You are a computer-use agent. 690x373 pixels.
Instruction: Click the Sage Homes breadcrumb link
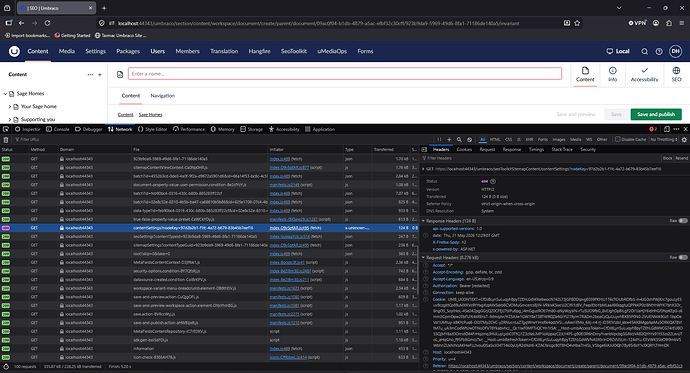click(150, 115)
